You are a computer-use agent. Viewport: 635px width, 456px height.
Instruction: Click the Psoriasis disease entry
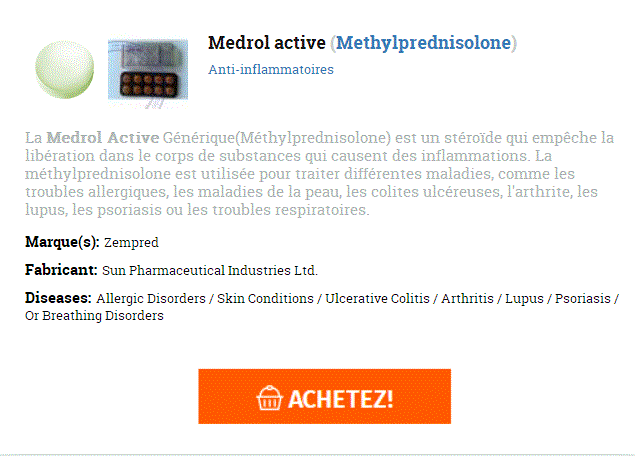coord(582,299)
